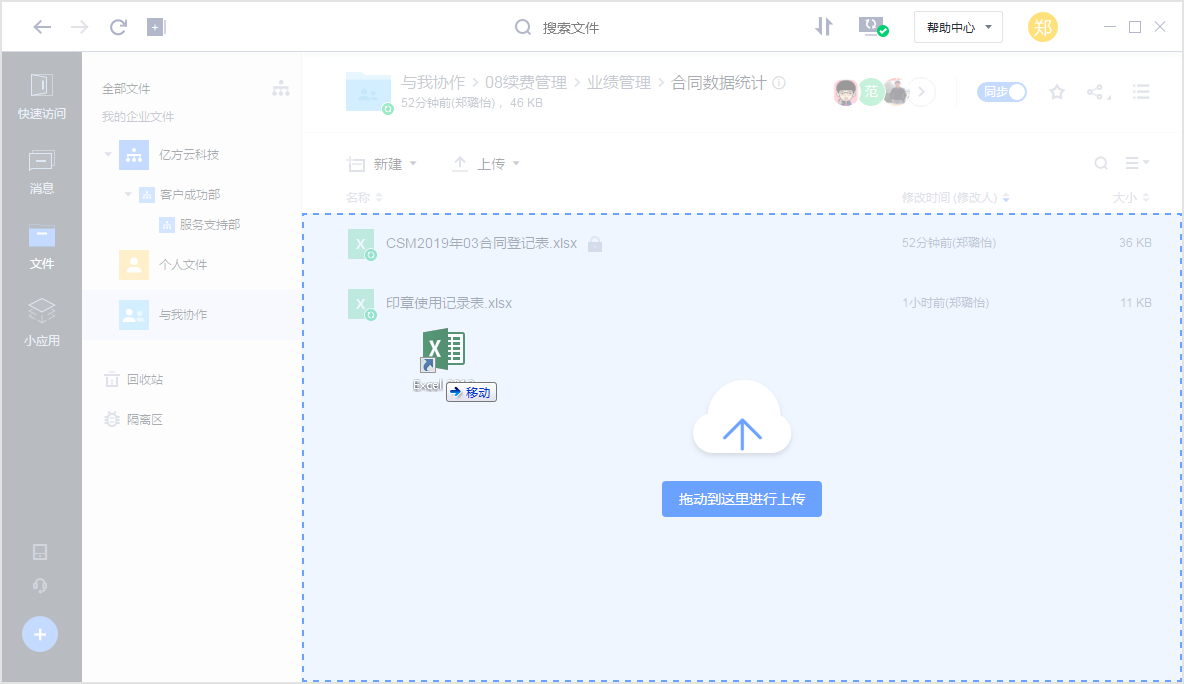Disable the 同步 sync toggle
Screen dimensions: 1184x684
tap(1001, 91)
